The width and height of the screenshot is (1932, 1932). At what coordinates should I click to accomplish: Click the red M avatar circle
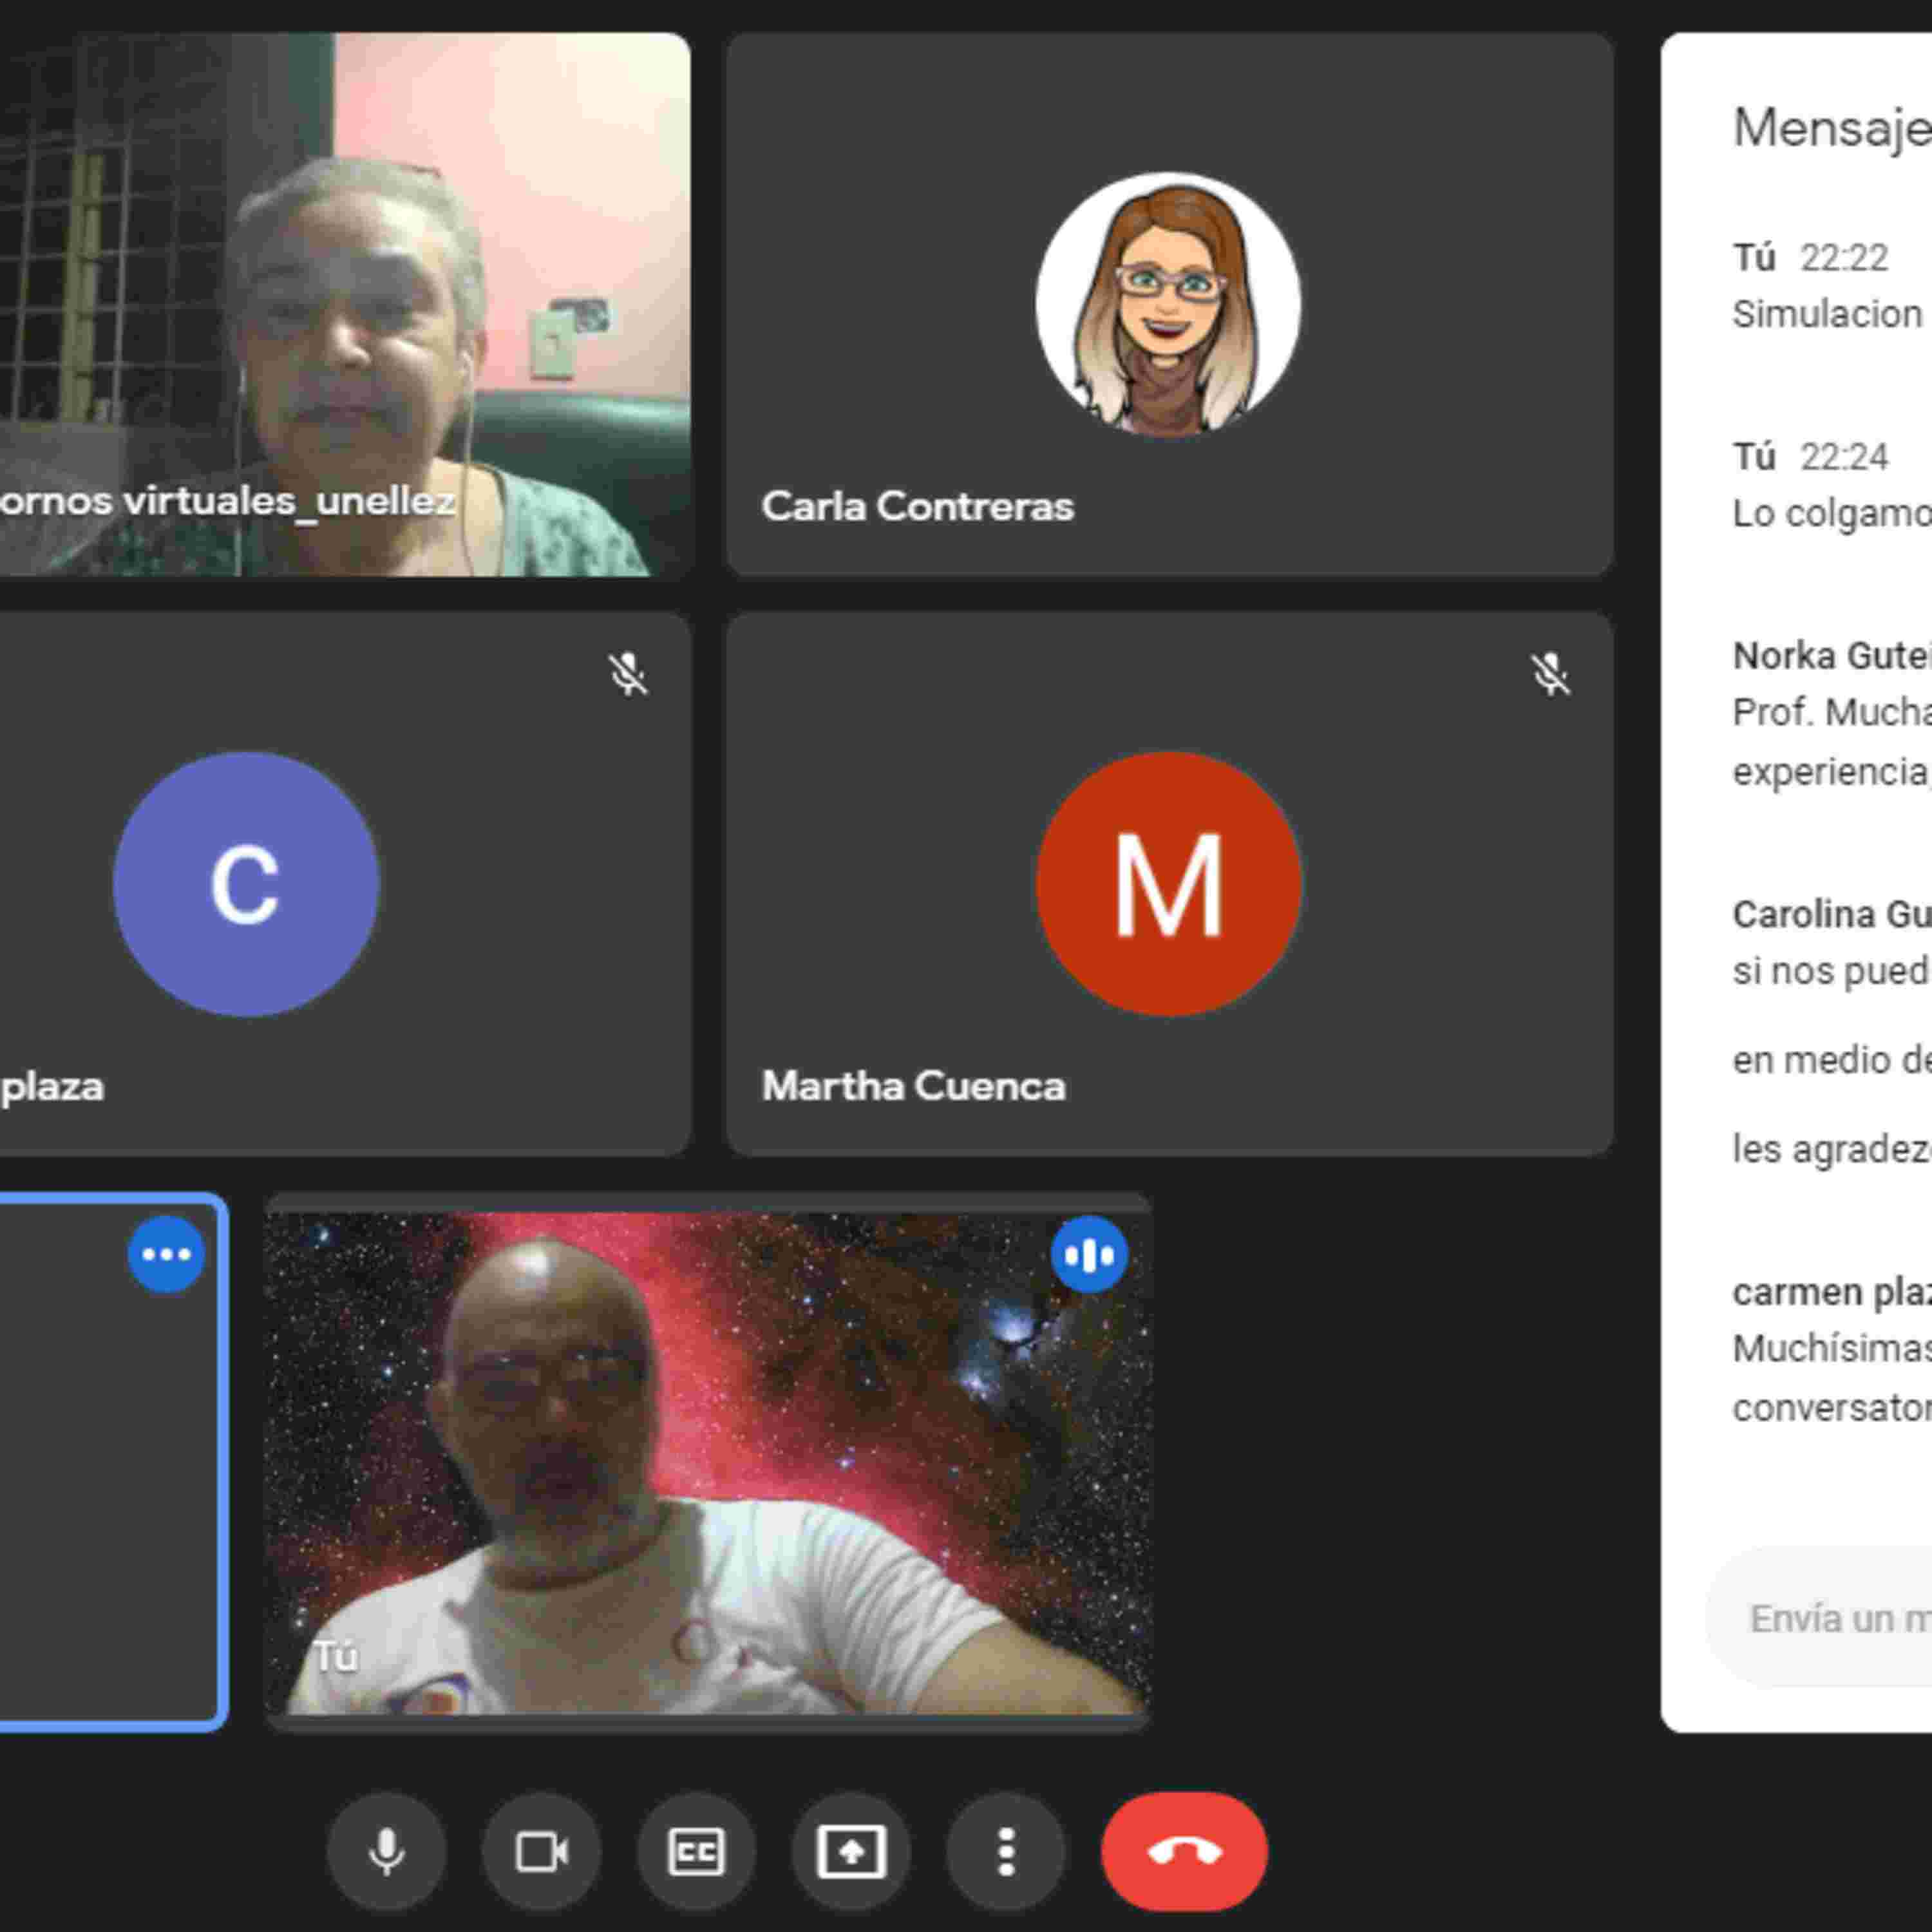1168,884
